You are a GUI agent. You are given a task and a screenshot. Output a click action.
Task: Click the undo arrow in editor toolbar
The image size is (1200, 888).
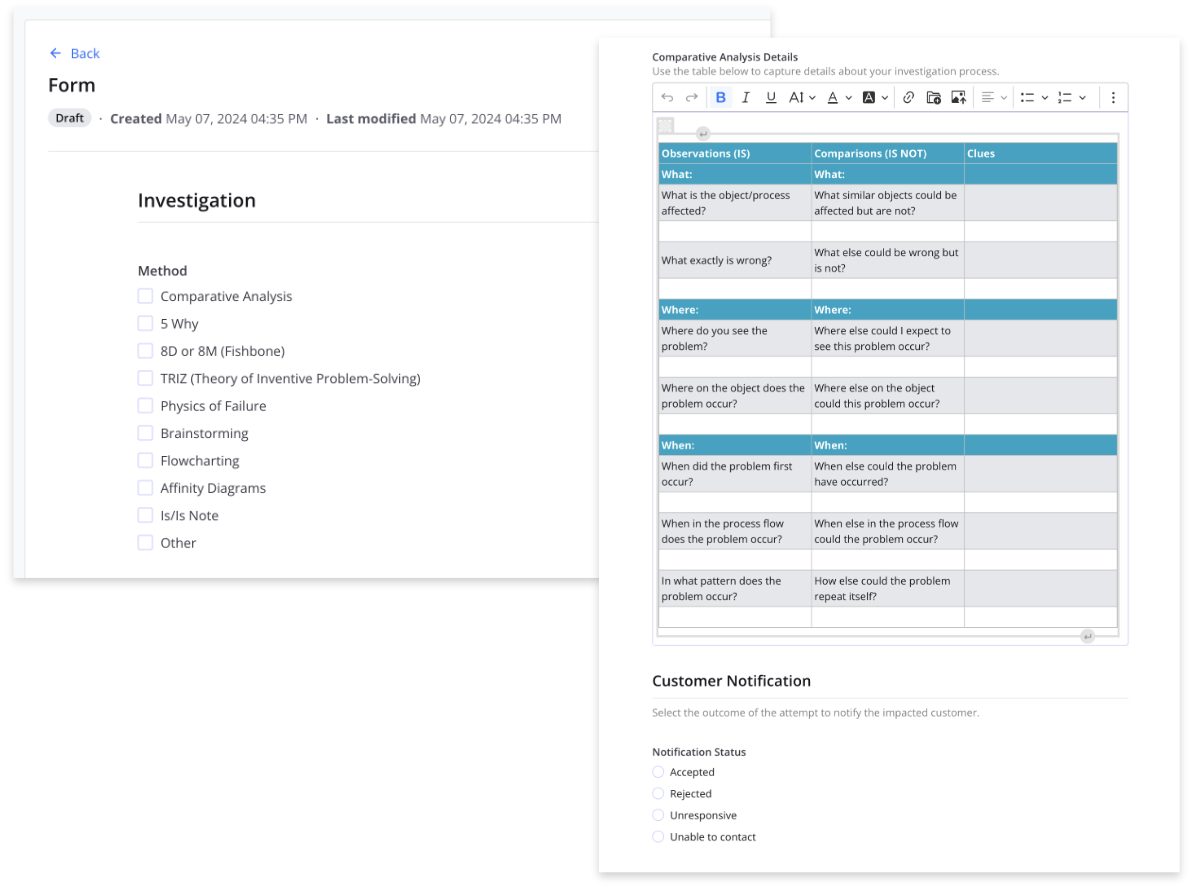tap(667, 97)
